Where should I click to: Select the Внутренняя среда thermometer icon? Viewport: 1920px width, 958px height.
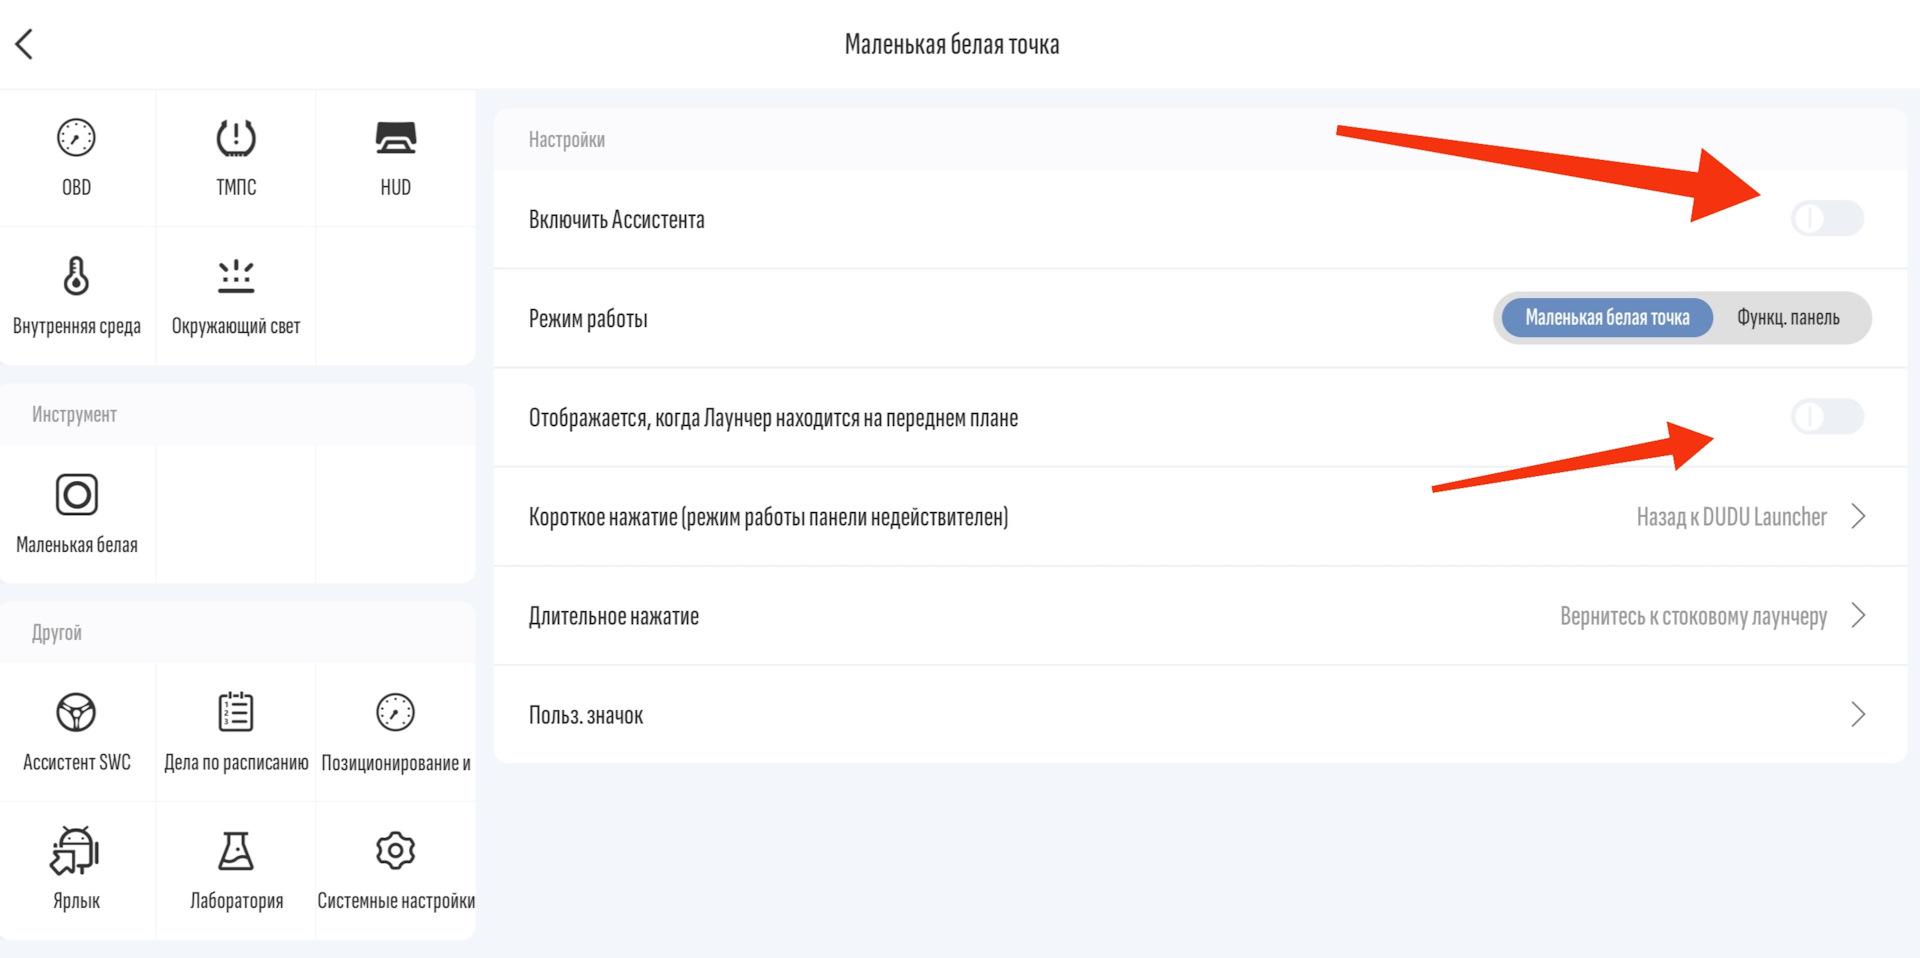76,276
